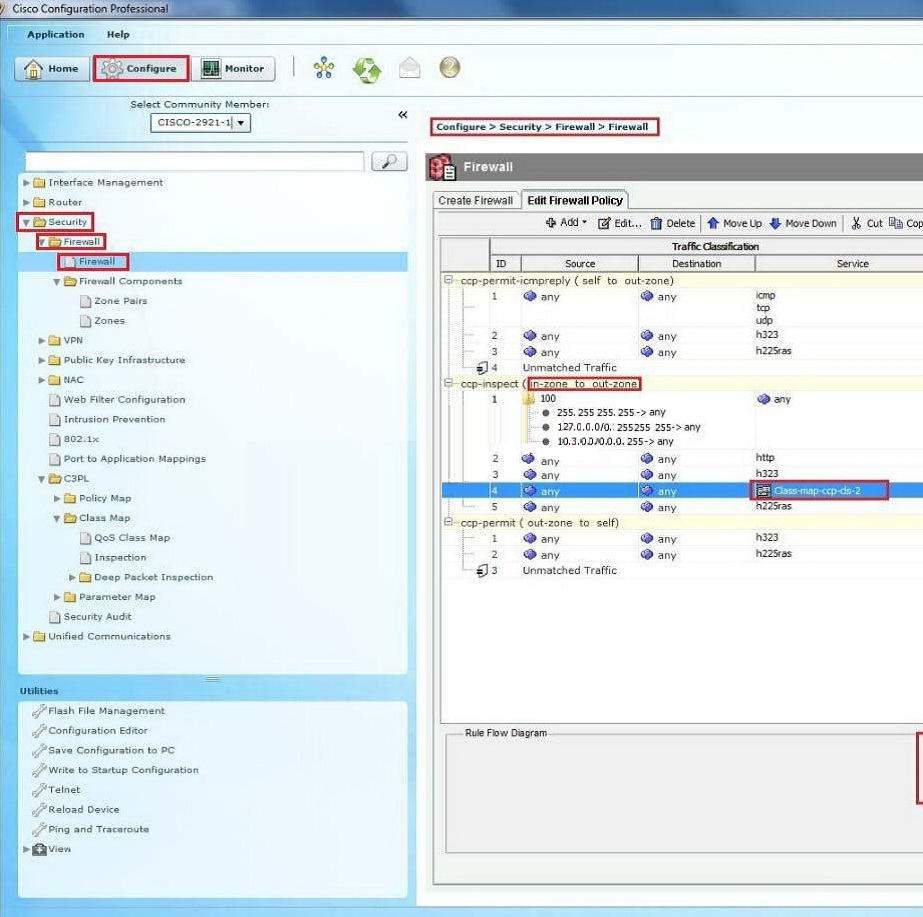Move the selected rule up
Screen dimensions: 923x917
[735, 224]
